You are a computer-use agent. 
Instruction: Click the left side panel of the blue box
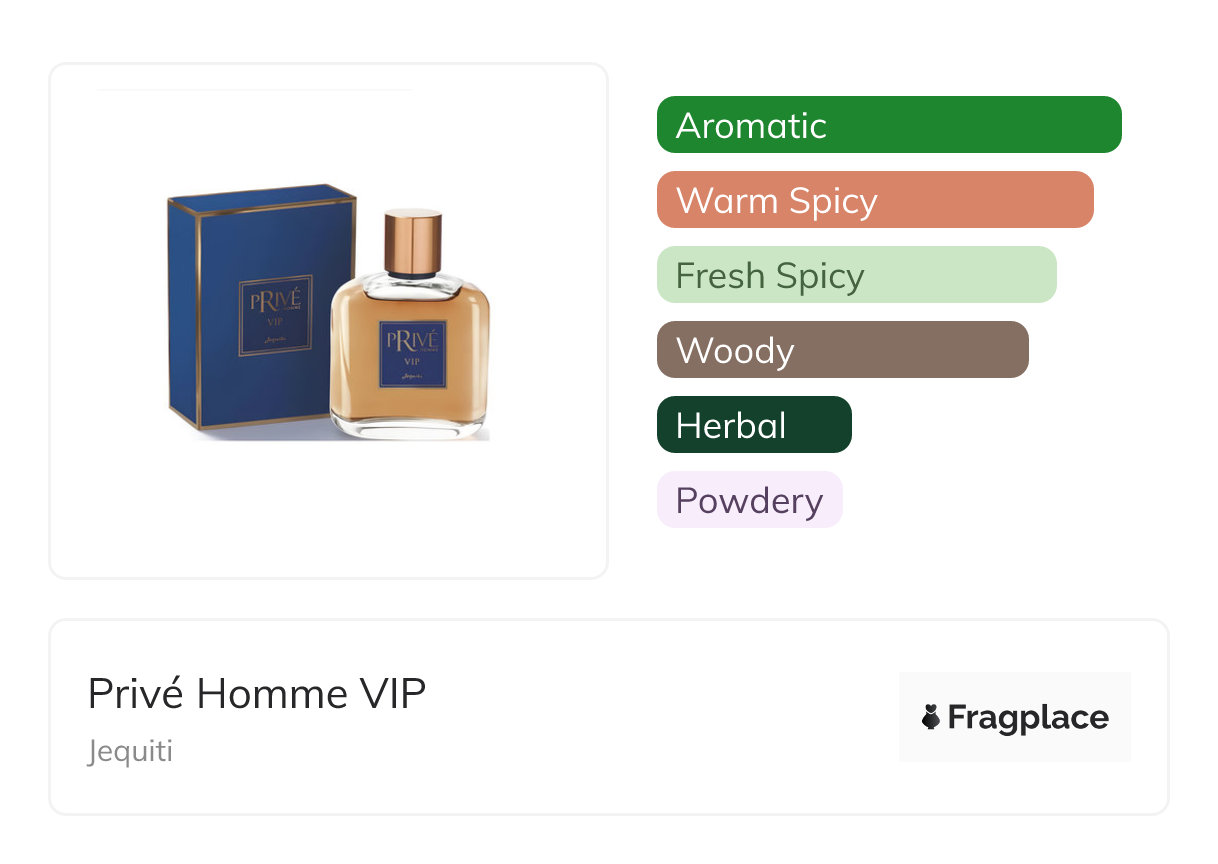pyautogui.click(x=184, y=310)
